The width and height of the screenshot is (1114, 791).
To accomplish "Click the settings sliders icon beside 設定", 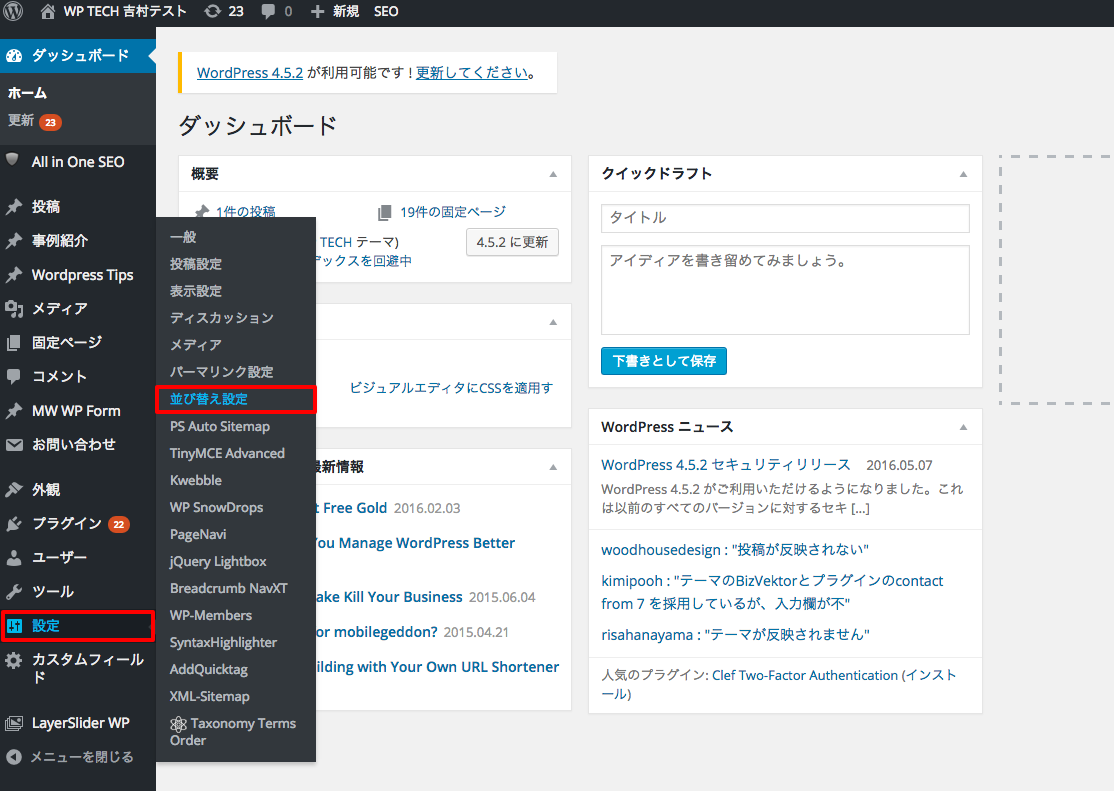I will point(14,626).
